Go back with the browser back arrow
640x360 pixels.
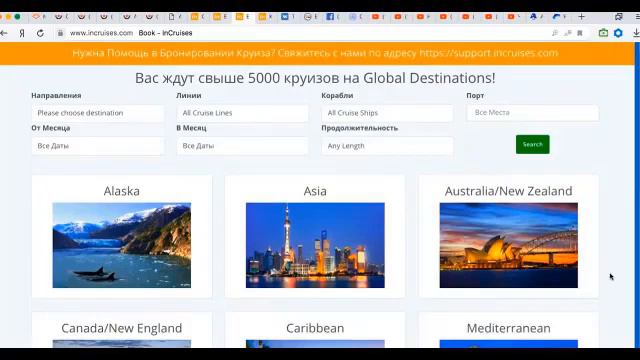[4, 33]
